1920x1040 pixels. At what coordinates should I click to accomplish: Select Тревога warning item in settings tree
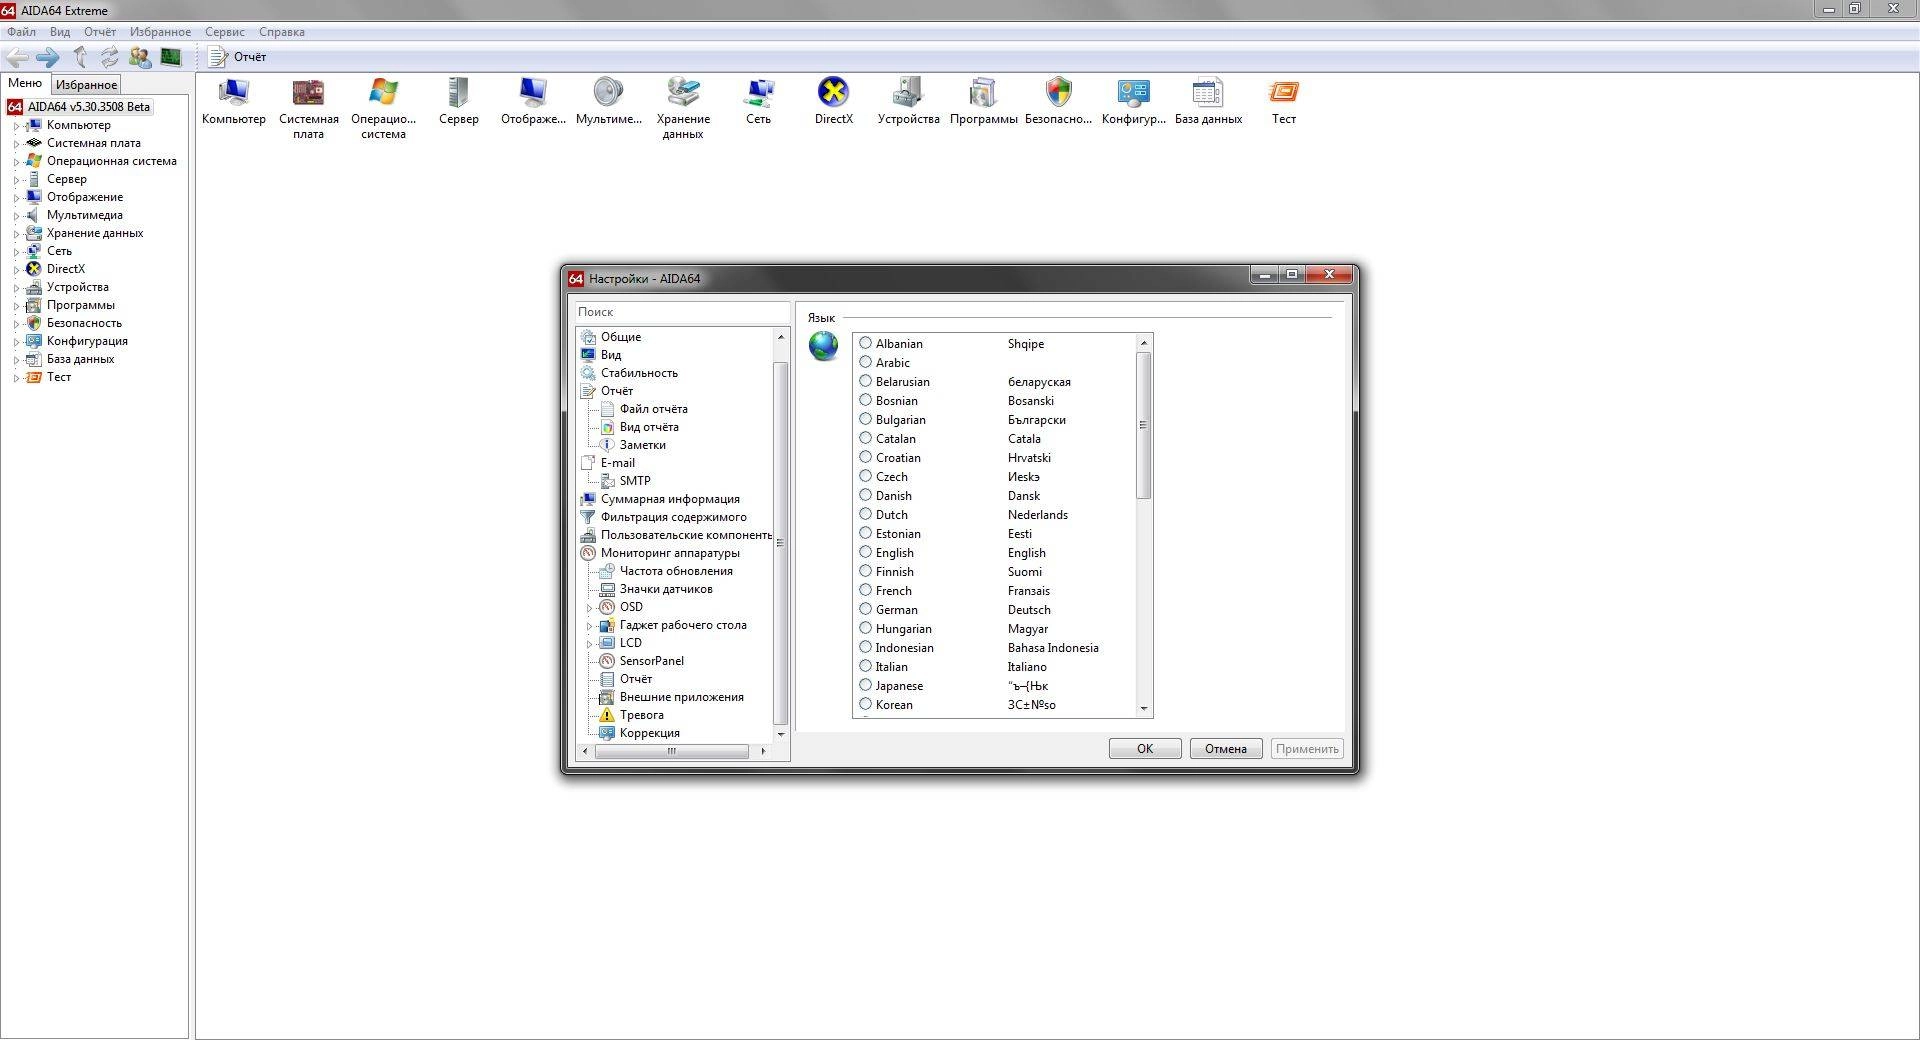click(x=641, y=715)
